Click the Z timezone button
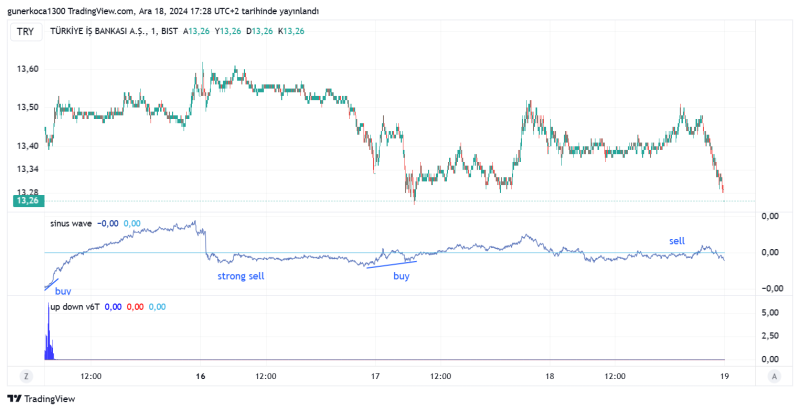 26,376
